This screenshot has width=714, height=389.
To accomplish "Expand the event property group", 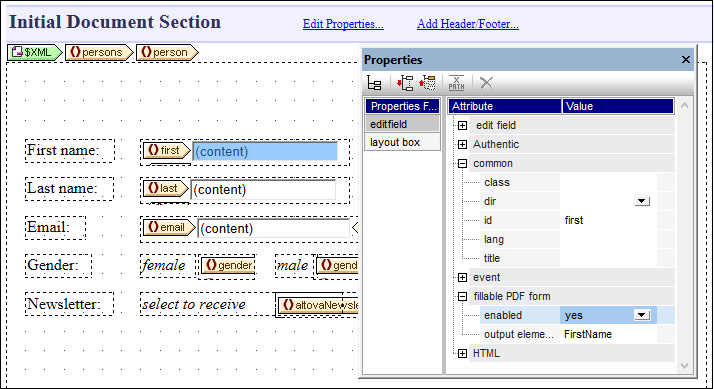I will pyautogui.click(x=462, y=277).
